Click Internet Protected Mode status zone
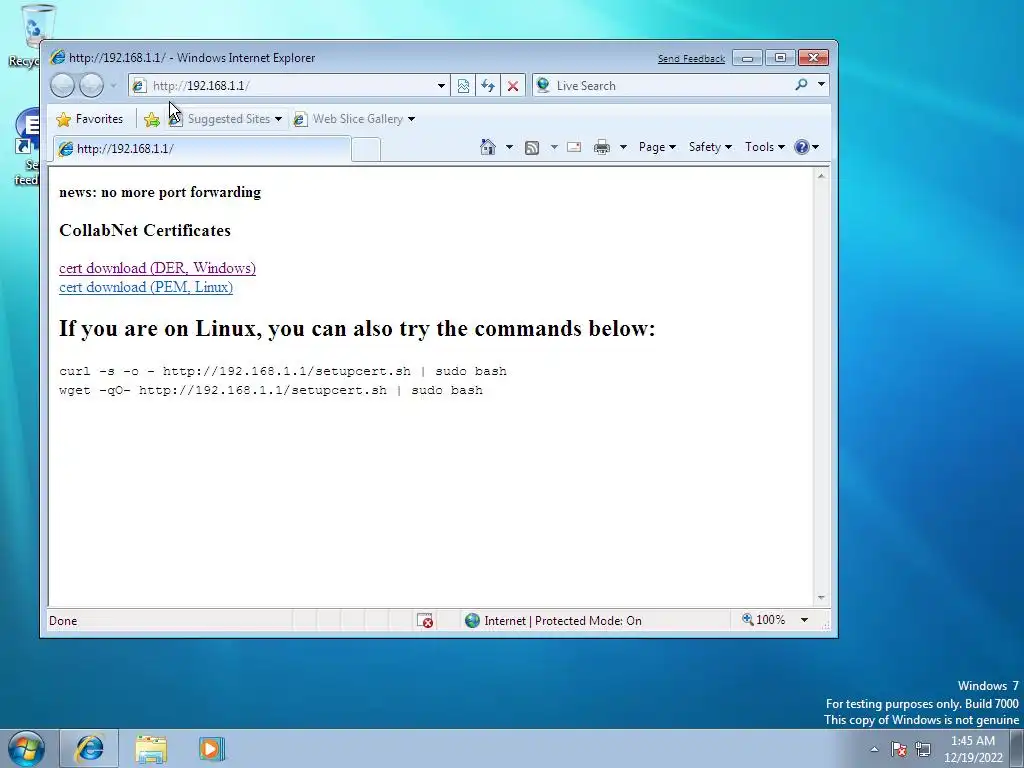The height and width of the screenshot is (768, 1024). pos(552,620)
